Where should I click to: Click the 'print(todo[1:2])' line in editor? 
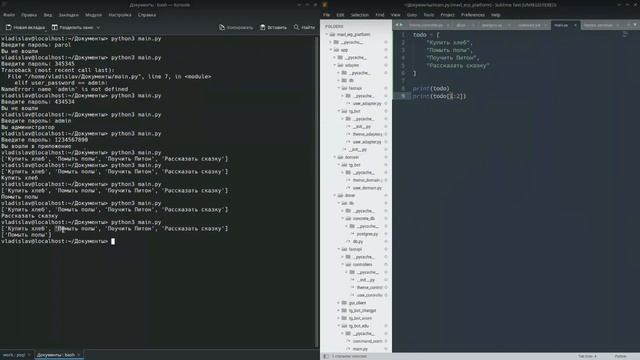[x=439, y=96]
